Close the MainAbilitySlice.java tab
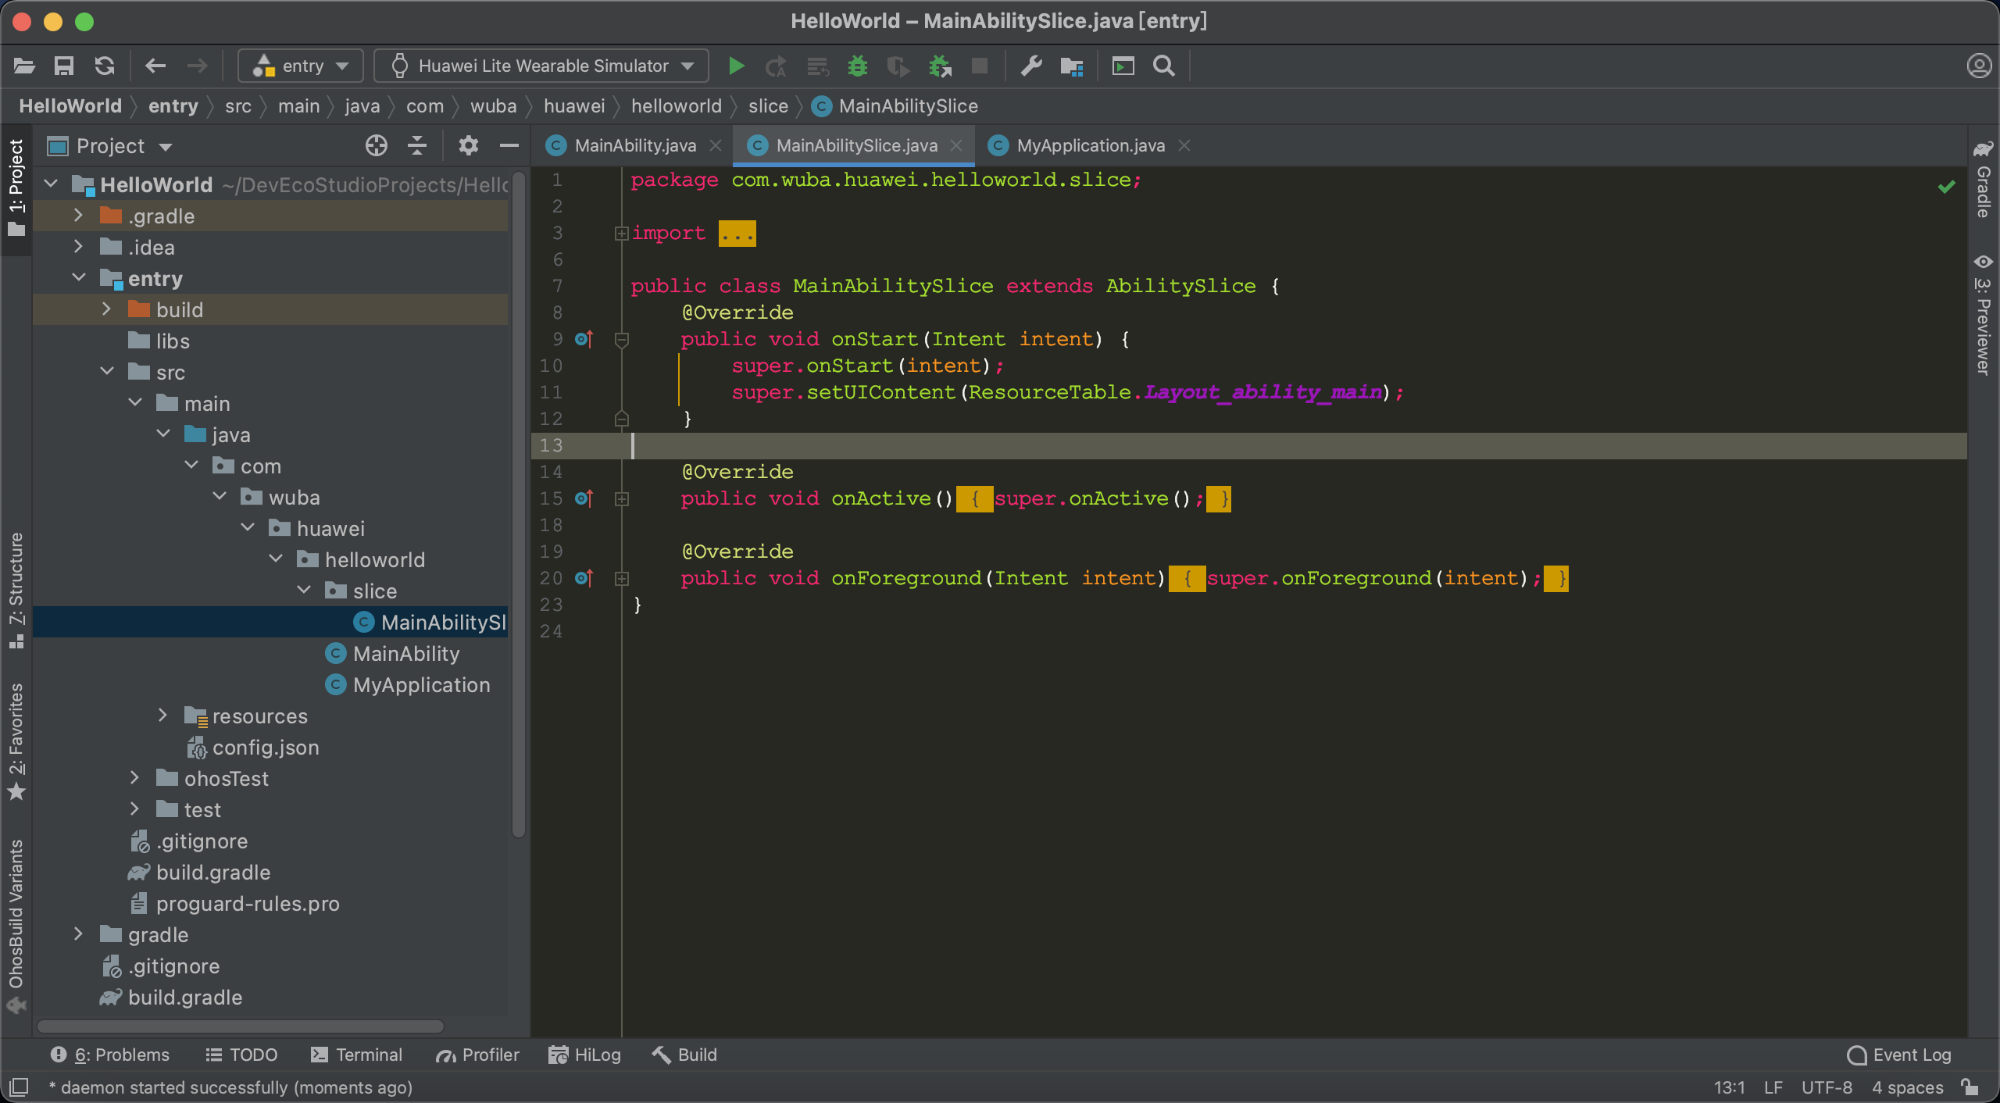This screenshot has height=1103, width=2000. (x=956, y=146)
